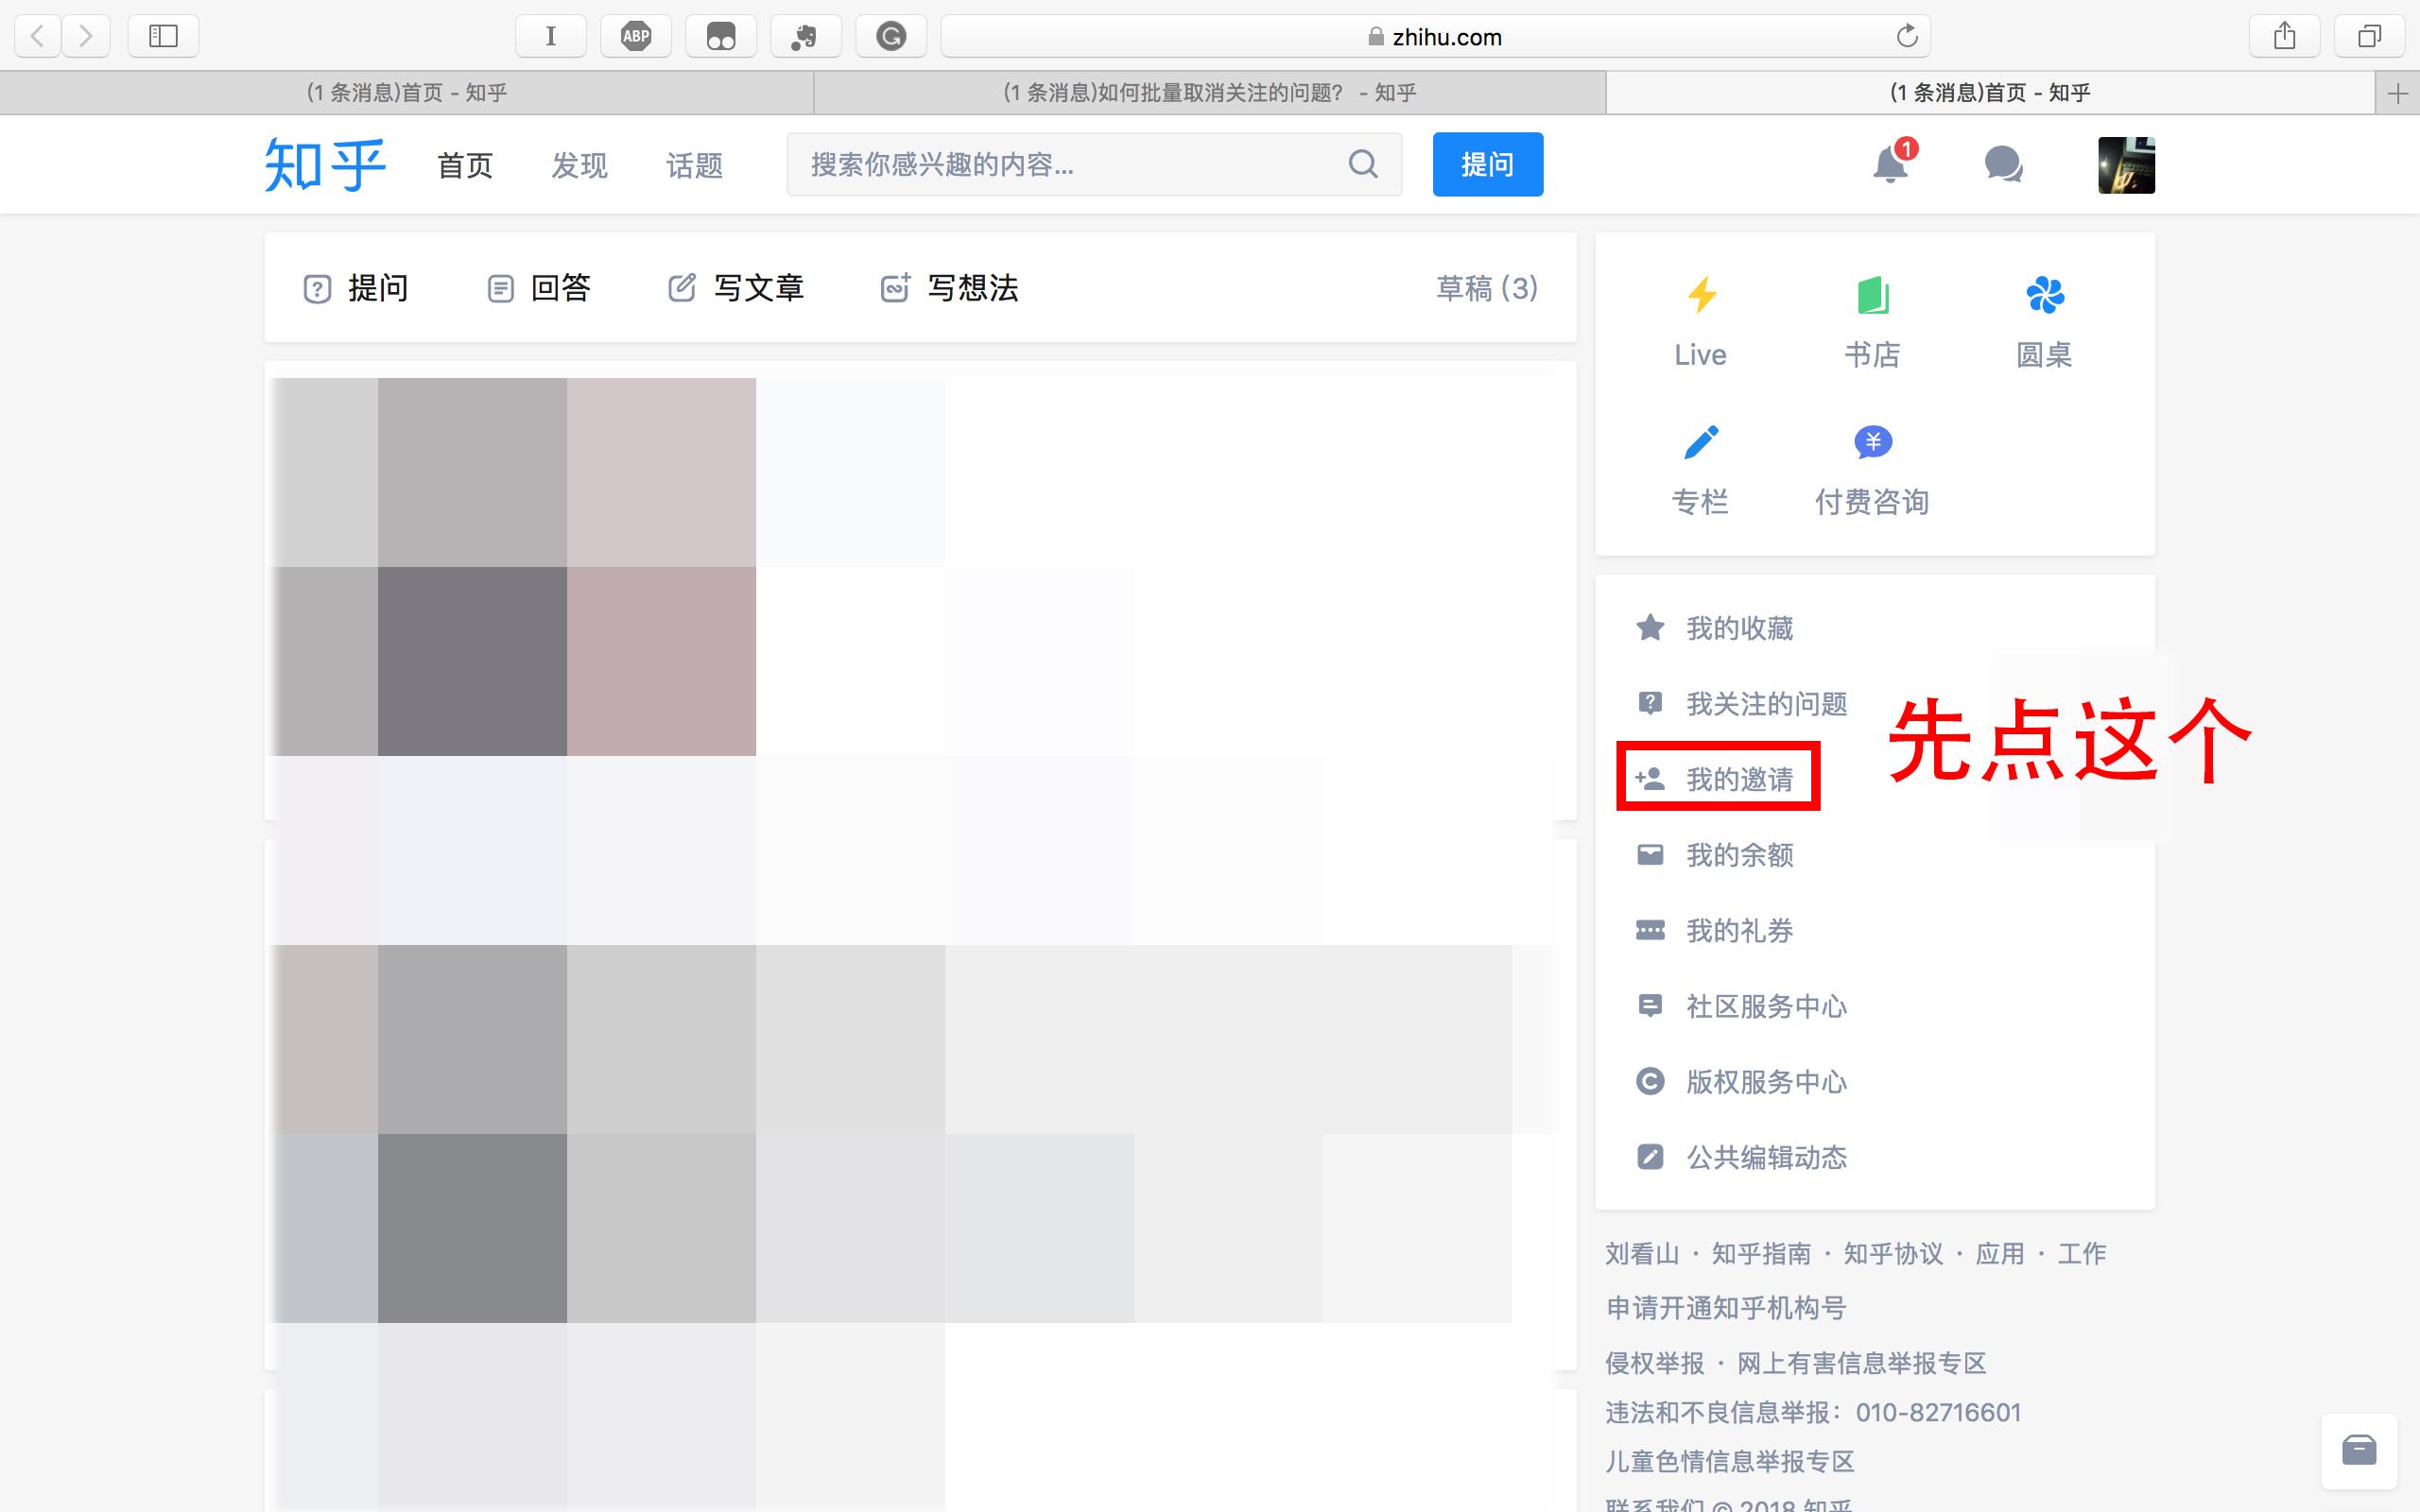Go to 发现 in navigation bar

[x=579, y=165]
